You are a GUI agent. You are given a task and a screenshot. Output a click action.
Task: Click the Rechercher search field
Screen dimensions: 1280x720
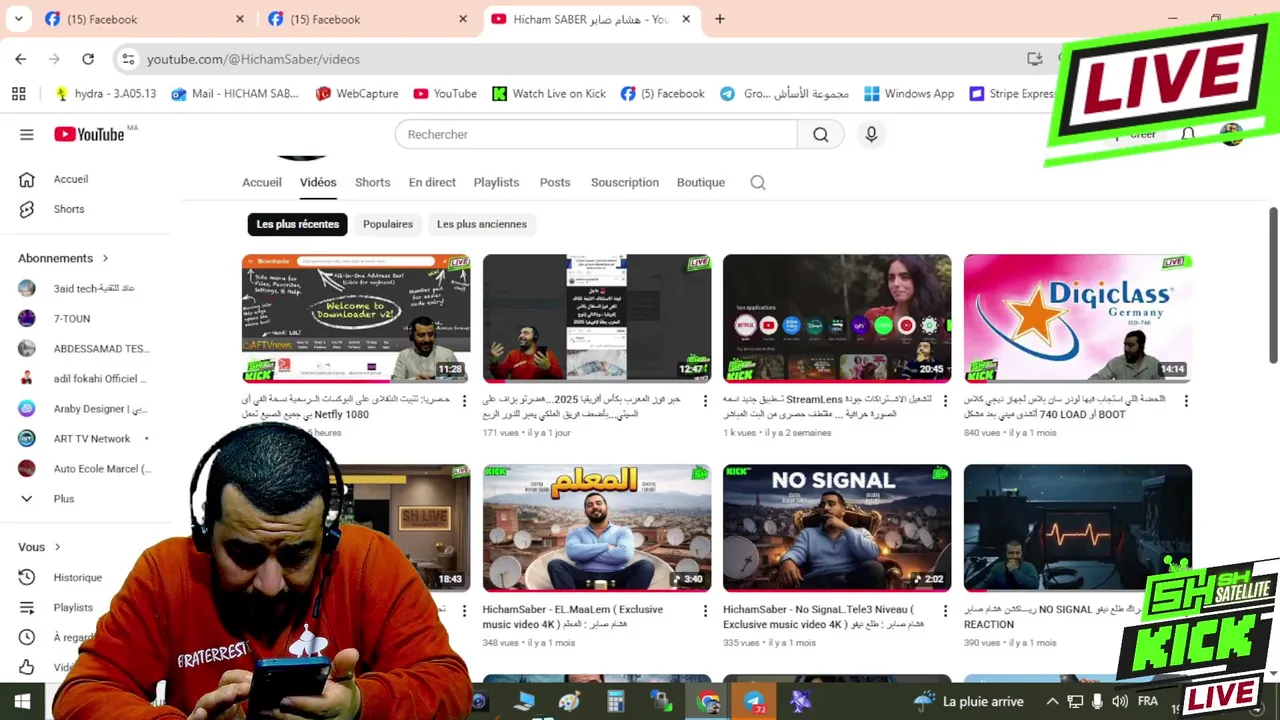click(x=596, y=134)
